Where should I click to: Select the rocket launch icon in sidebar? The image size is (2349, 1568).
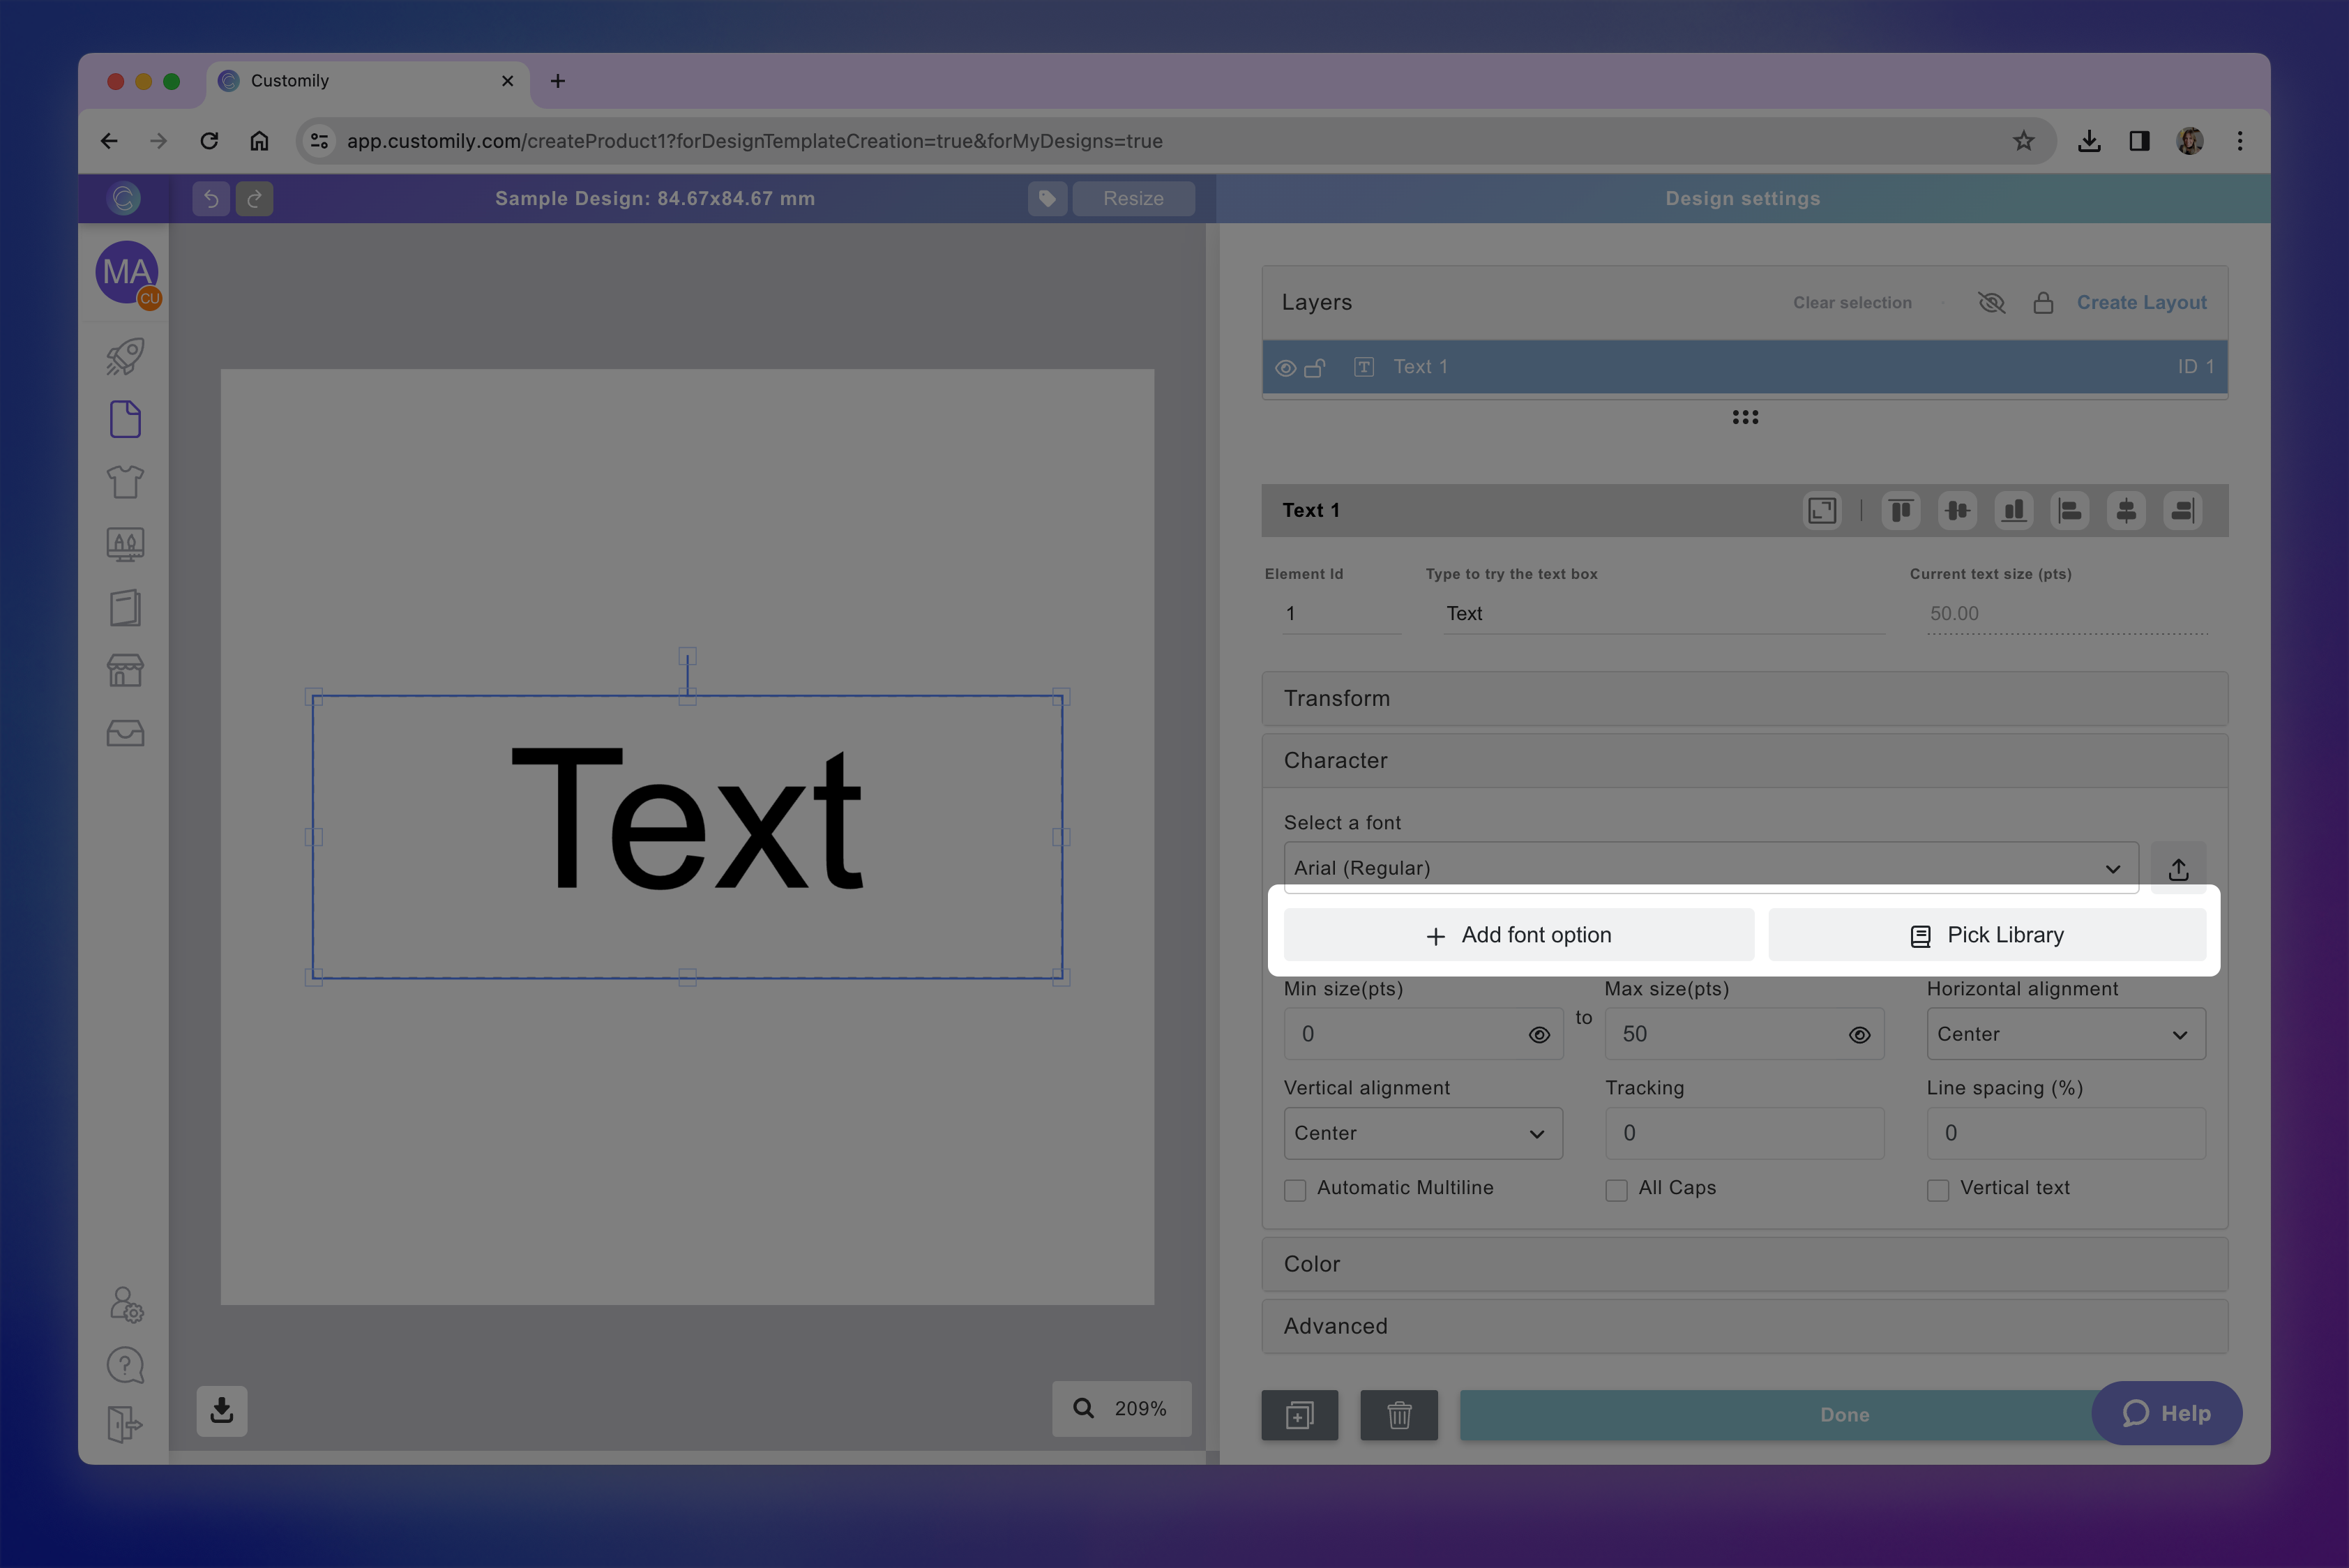pyautogui.click(x=124, y=356)
